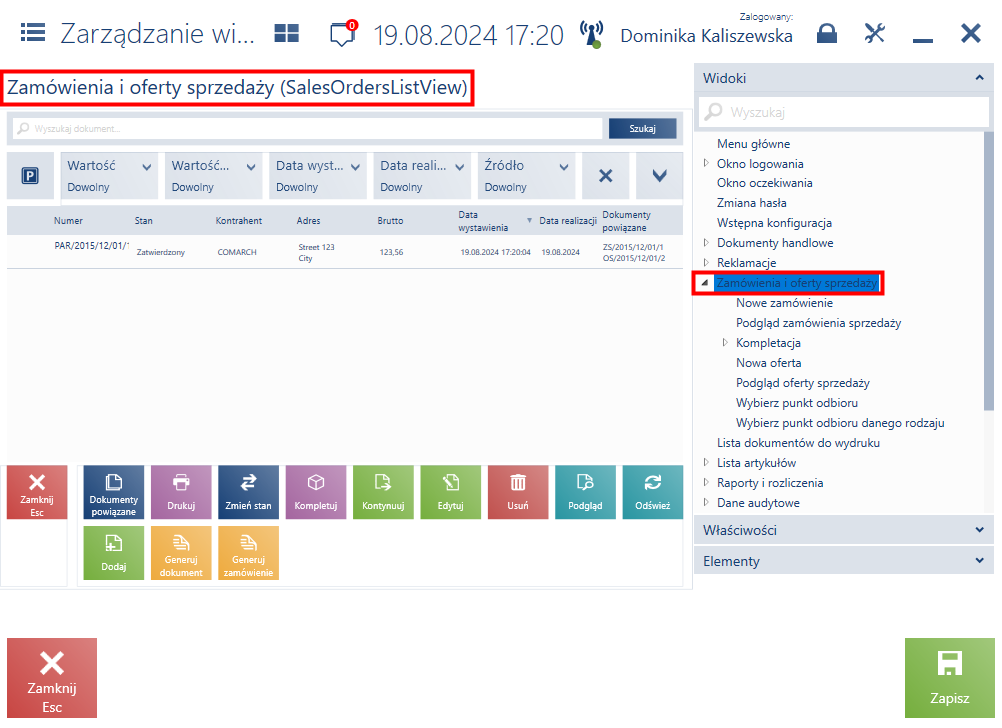Image resolution: width=1002 pixels, height=728 pixels.
Task: Check the antenna connection status icon
Action: tap(592, 35)
